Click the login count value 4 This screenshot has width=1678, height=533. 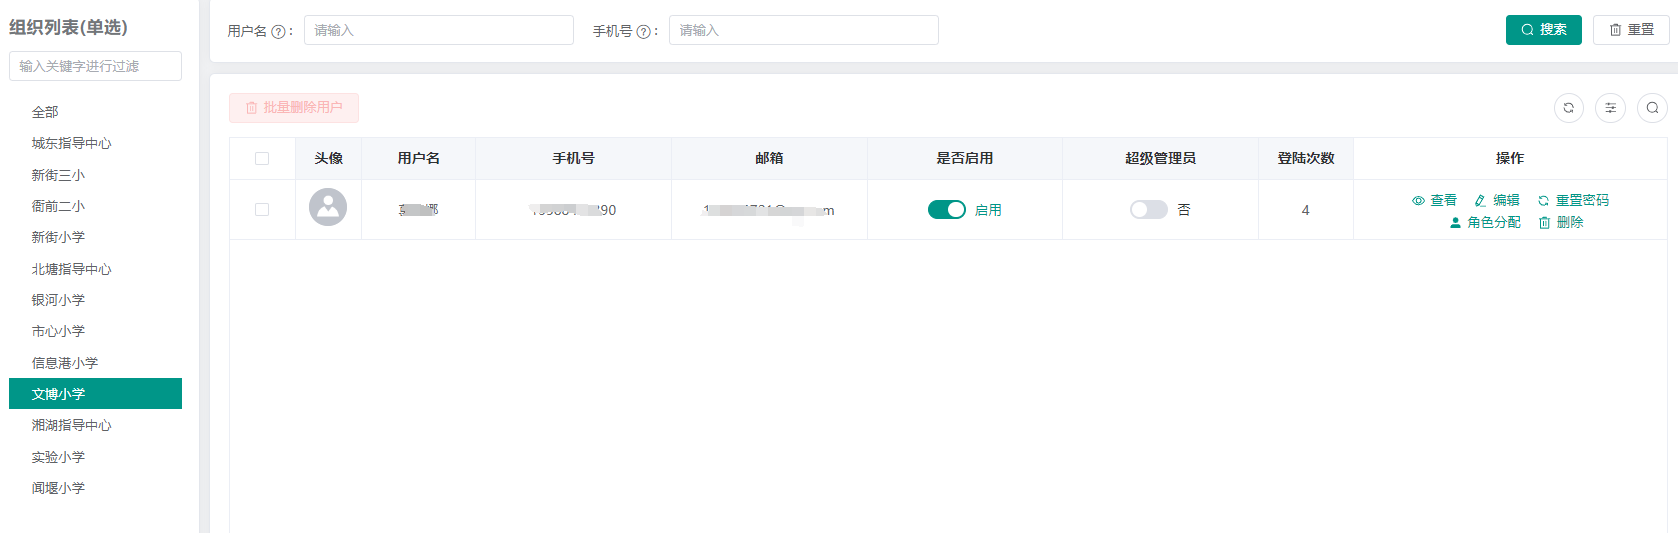(1305, 210)
